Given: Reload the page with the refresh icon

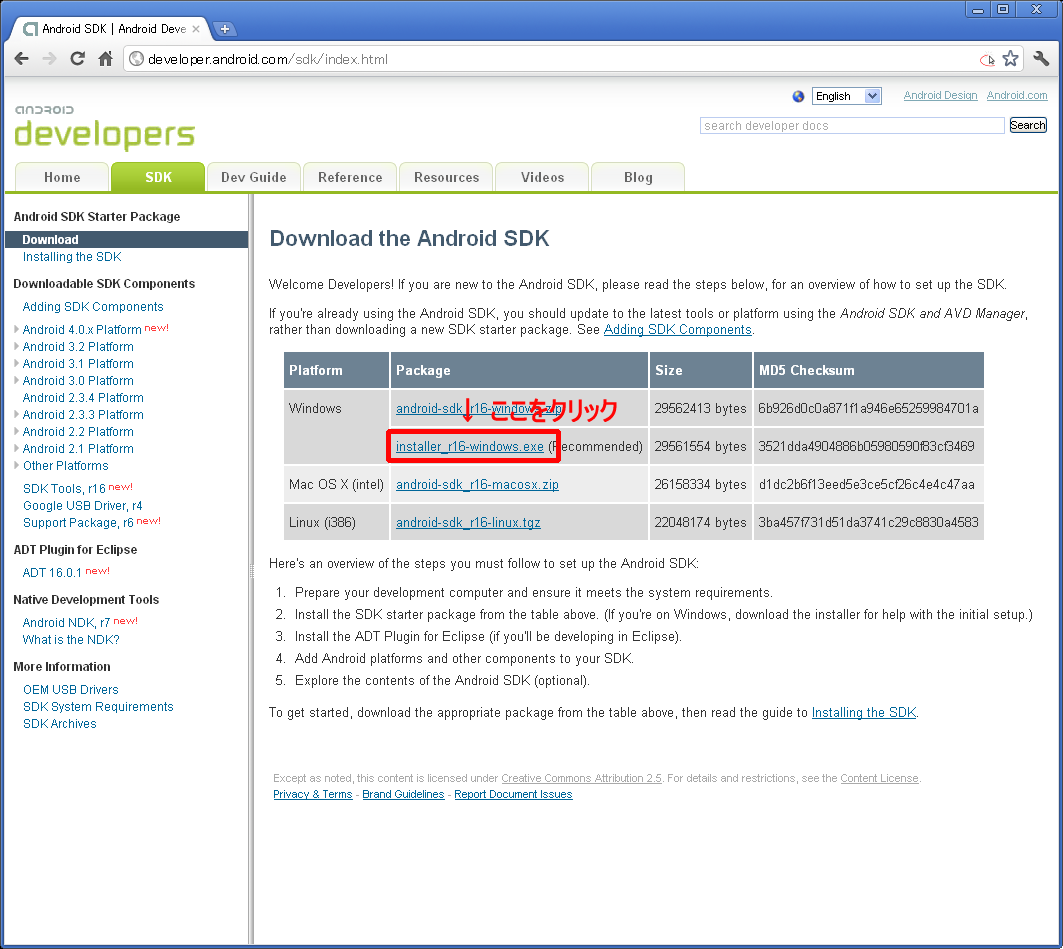Looking at the screenshot, I should (77, 59).
